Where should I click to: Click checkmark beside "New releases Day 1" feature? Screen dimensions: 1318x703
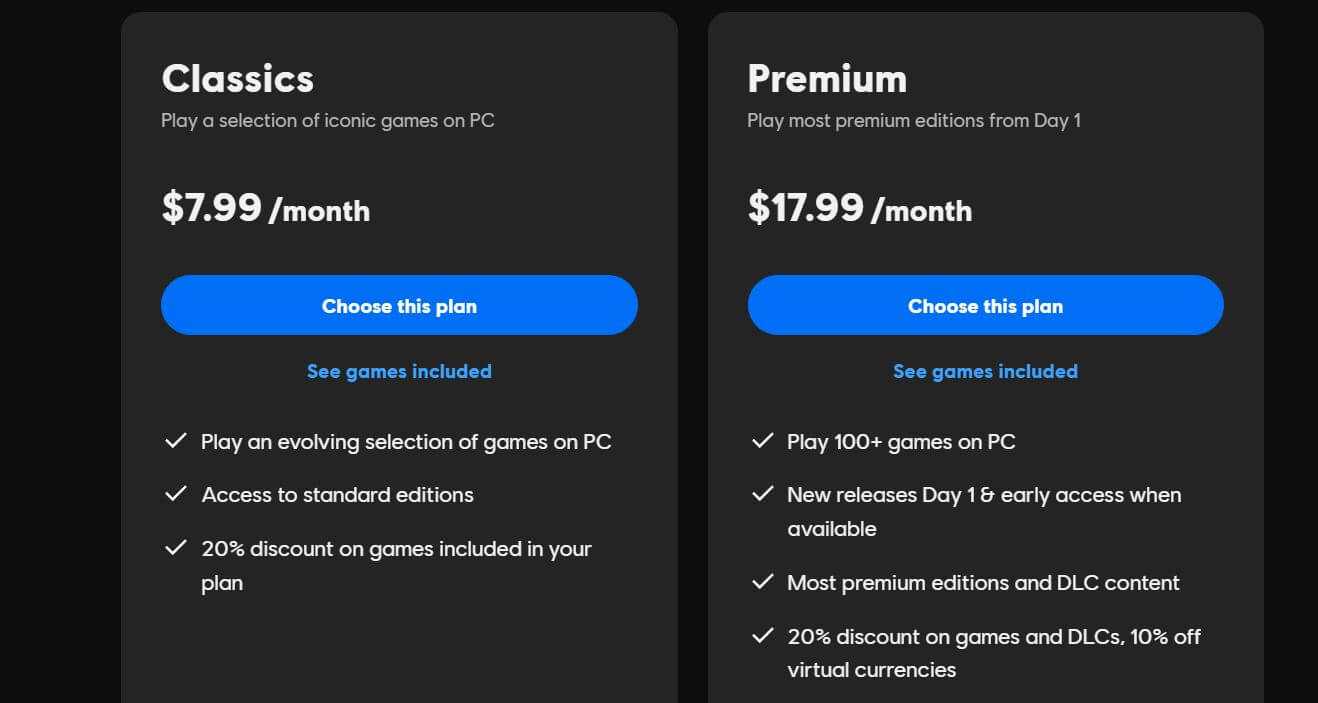(763, 494)
